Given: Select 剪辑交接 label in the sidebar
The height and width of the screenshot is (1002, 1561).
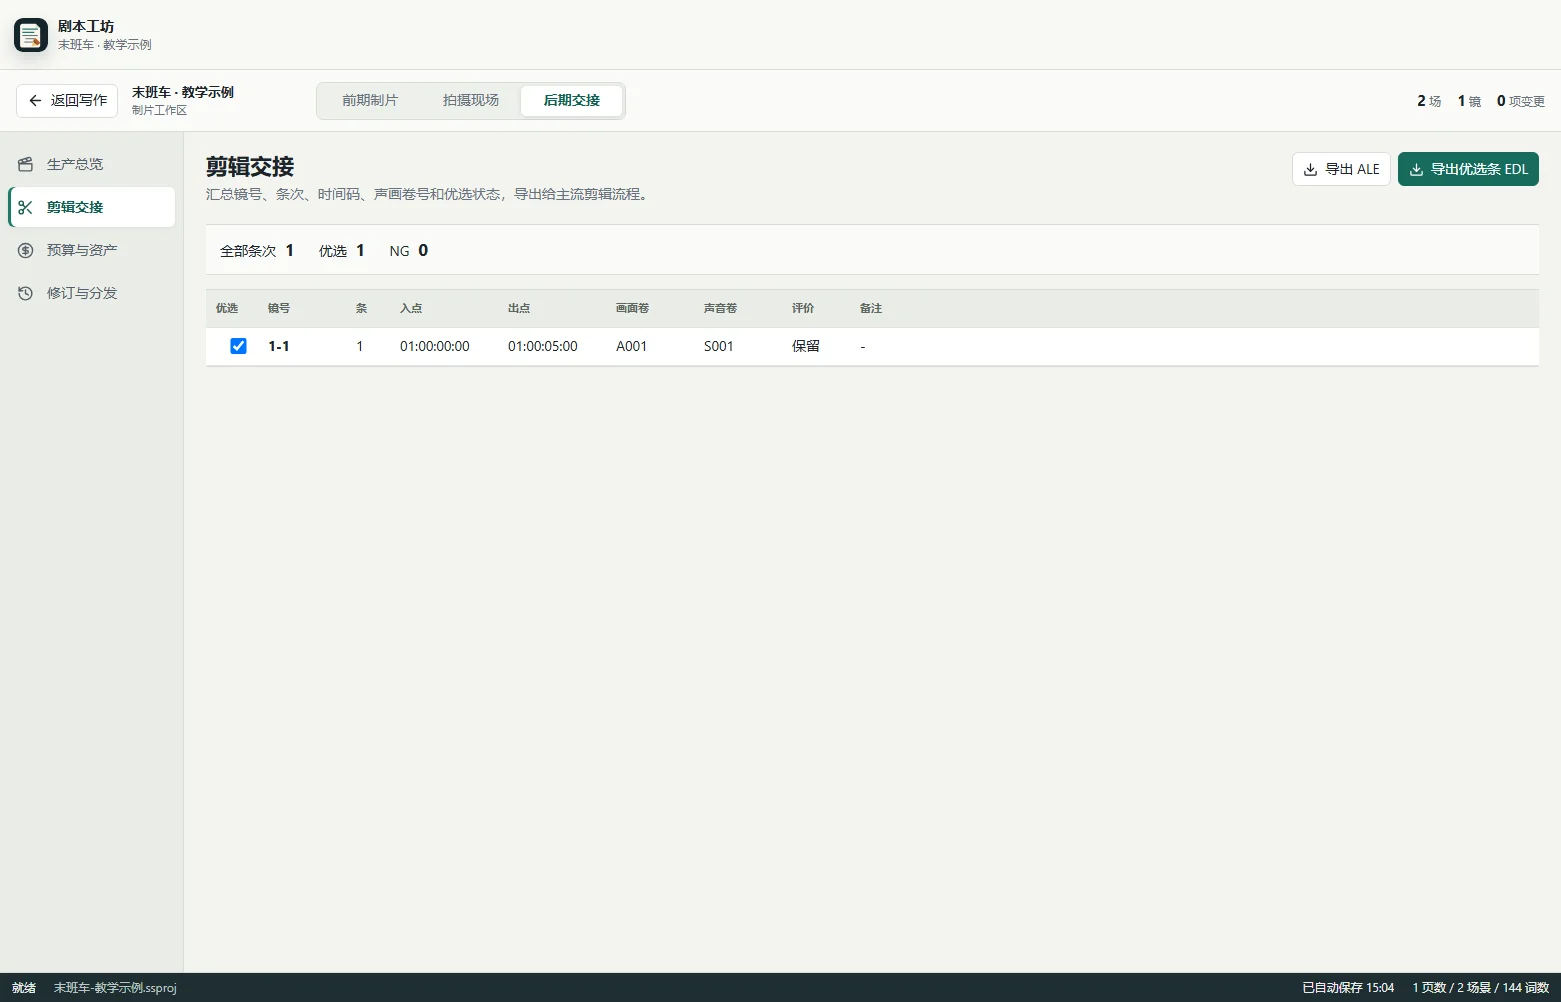Looking at the screenshot, I should coord(75,207).
